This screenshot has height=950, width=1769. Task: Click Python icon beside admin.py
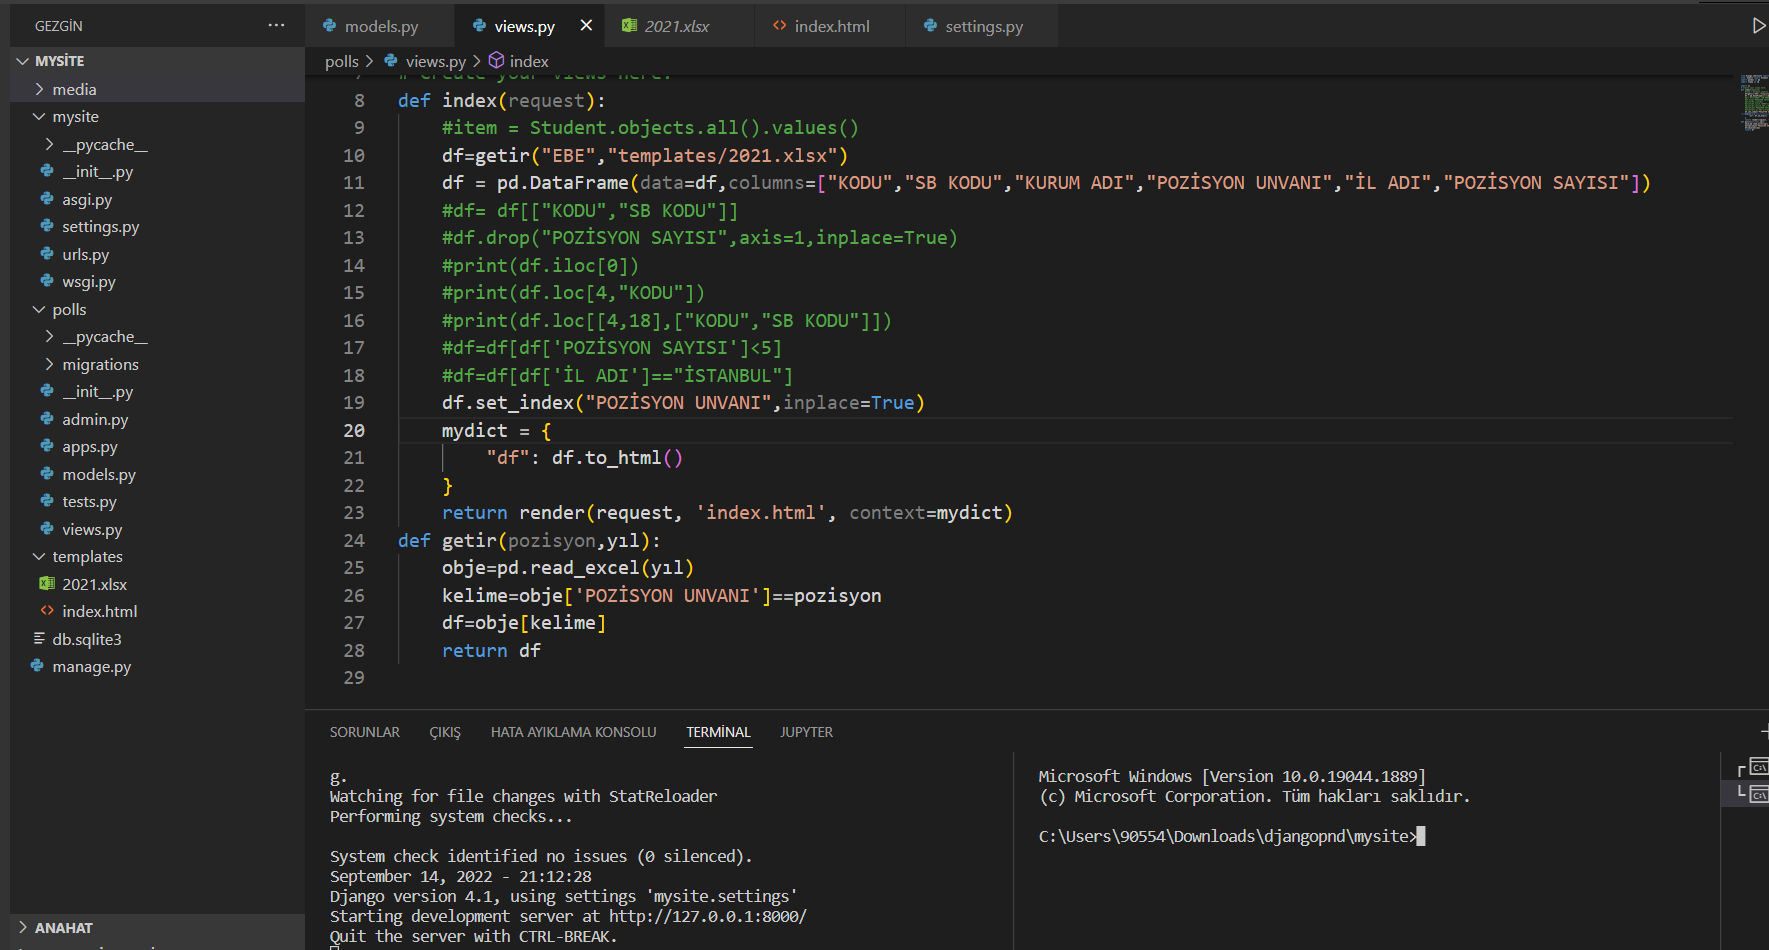(47, 419)
